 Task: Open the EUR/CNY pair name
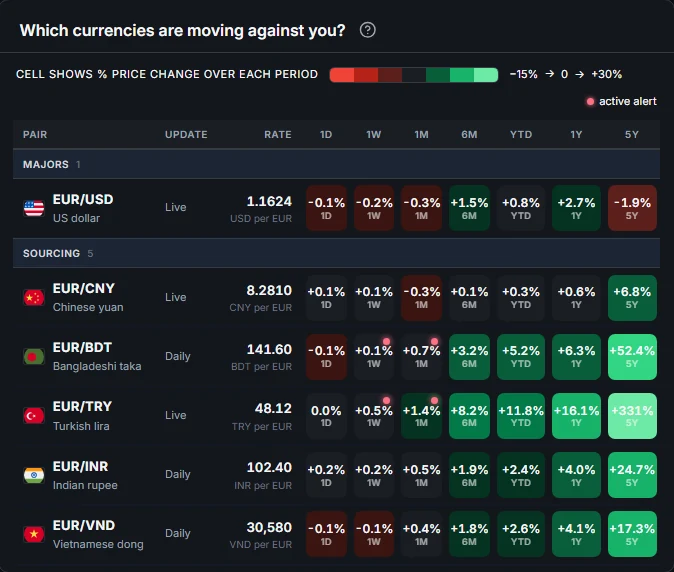83,288
